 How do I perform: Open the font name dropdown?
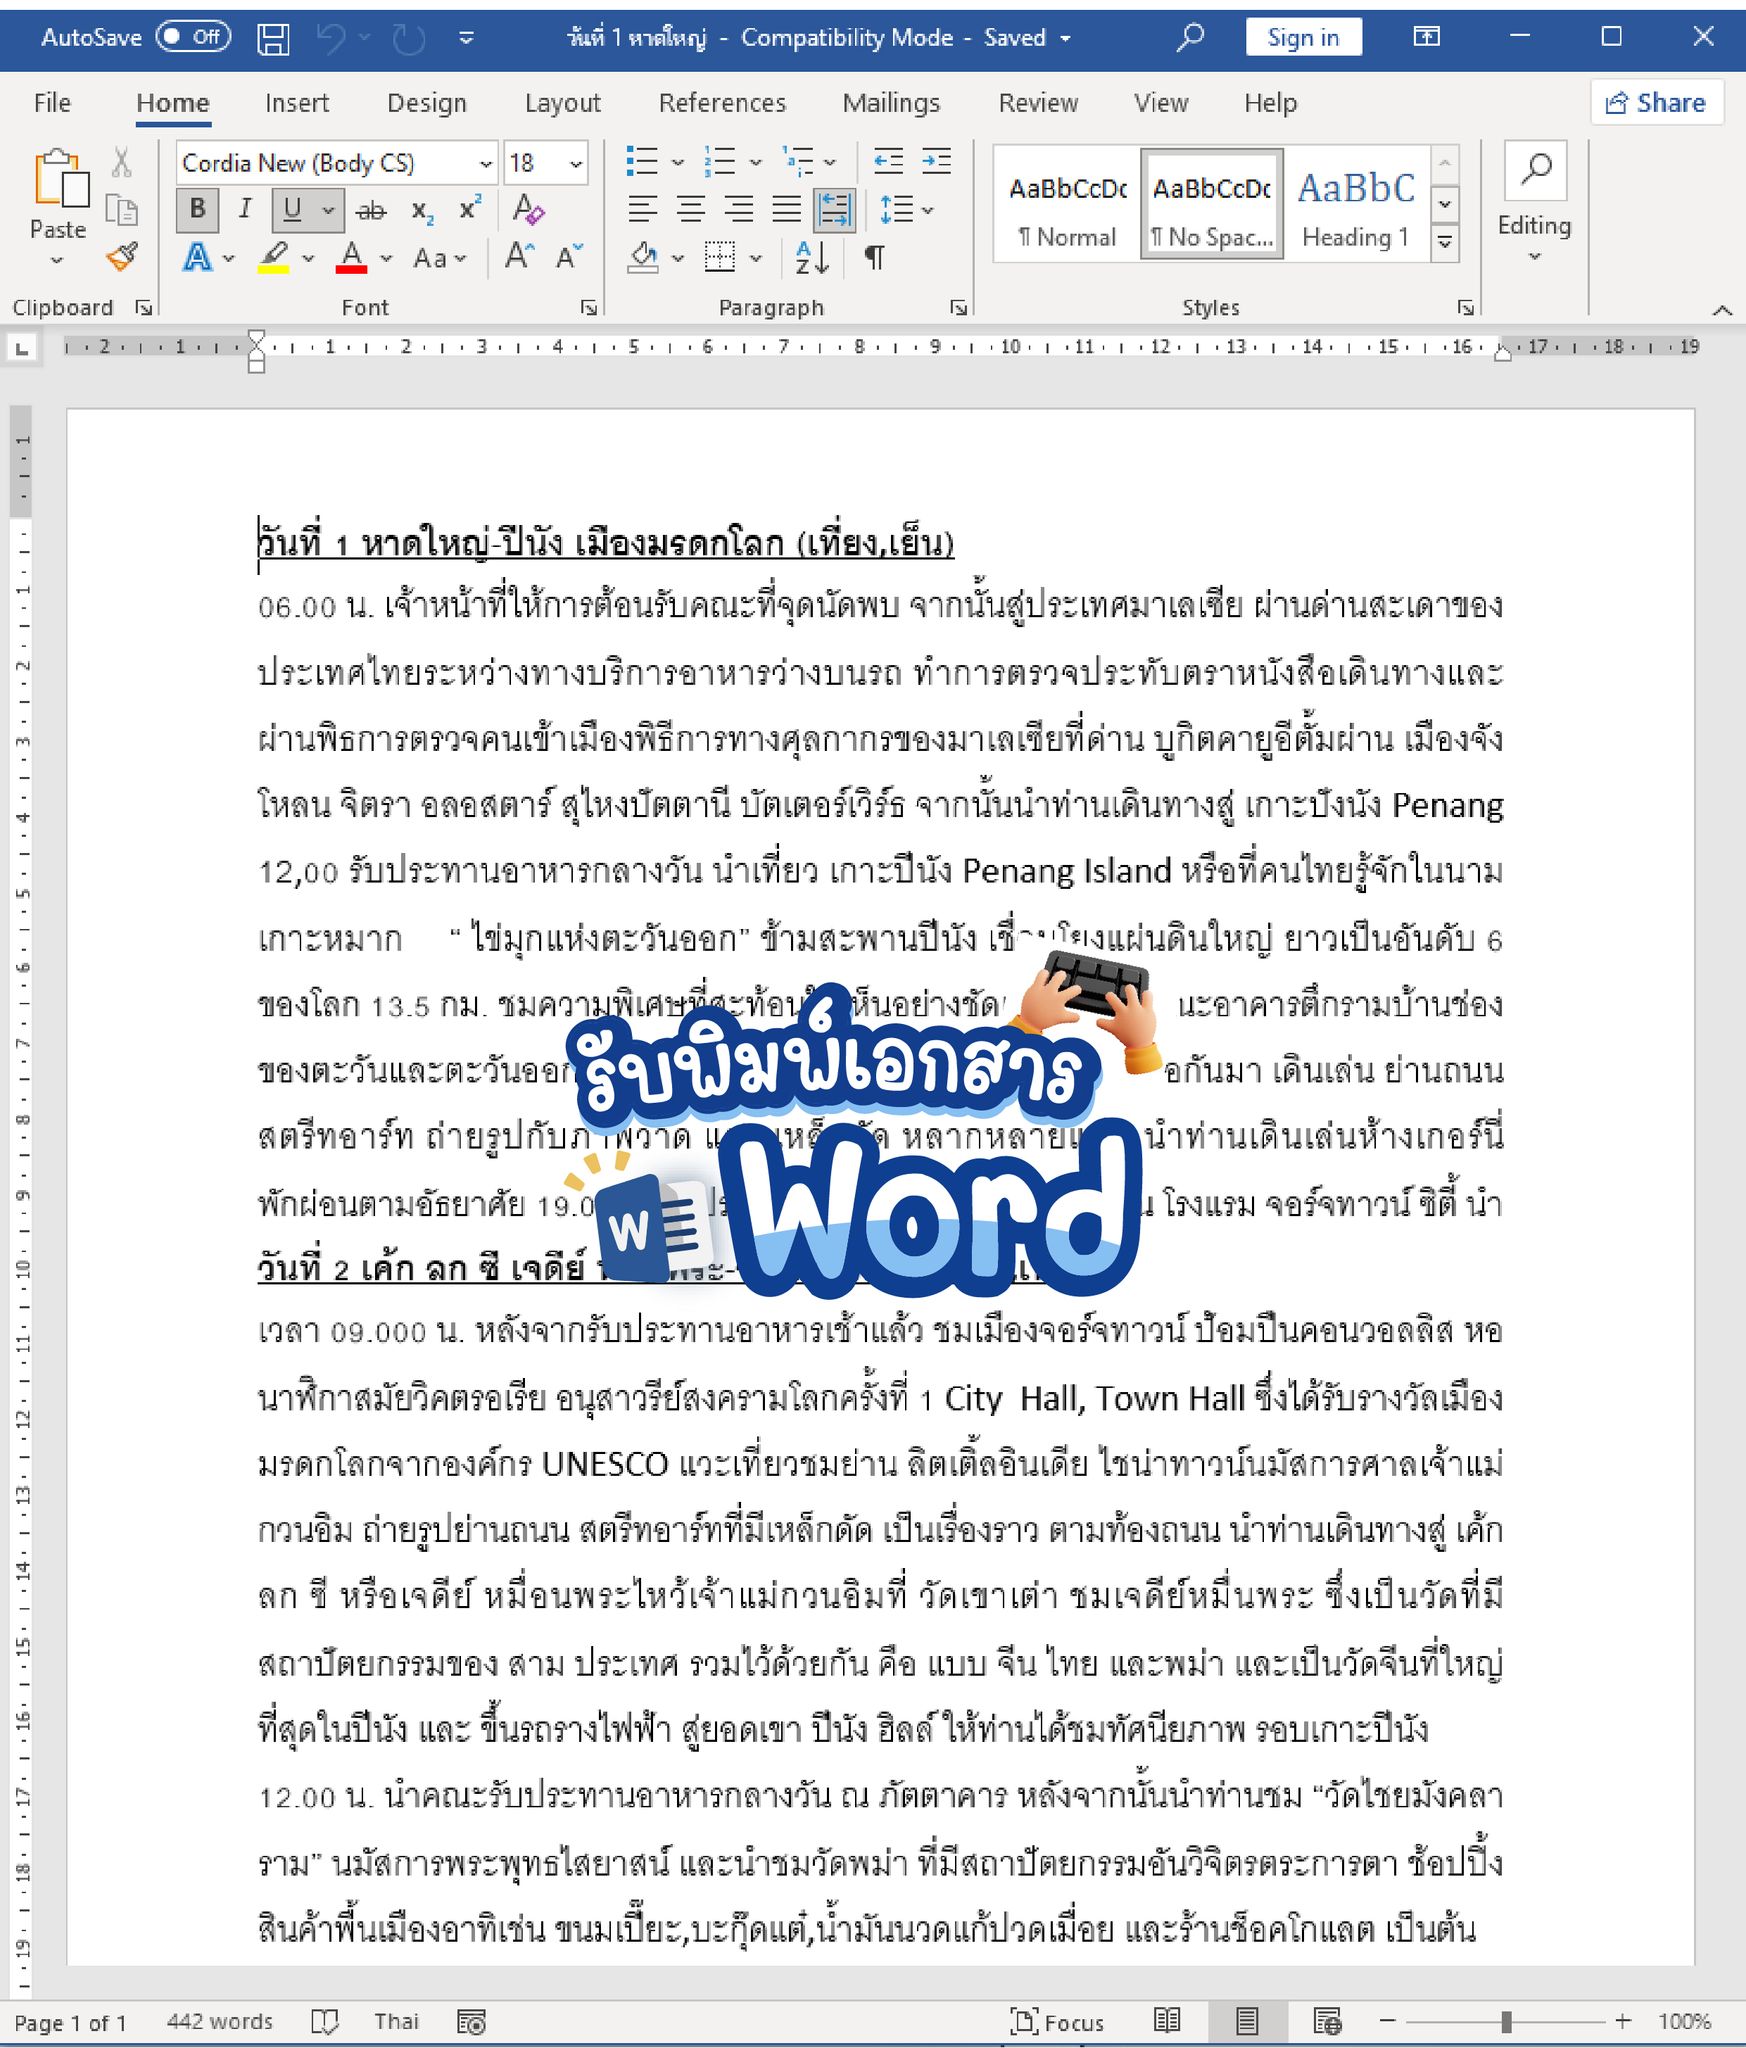486,164
